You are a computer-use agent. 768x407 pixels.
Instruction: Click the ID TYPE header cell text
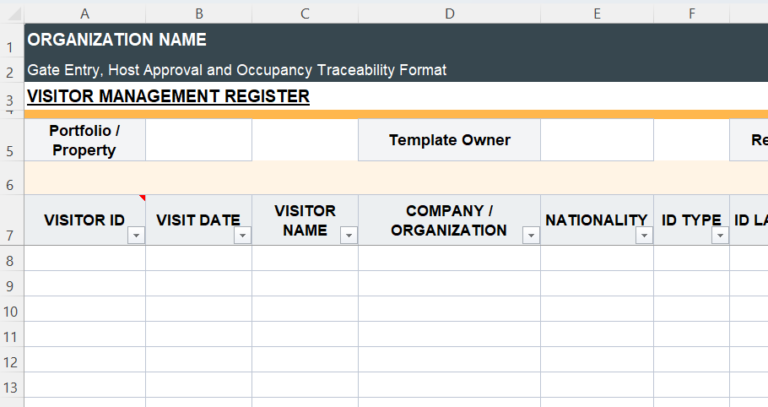[691, 220]
